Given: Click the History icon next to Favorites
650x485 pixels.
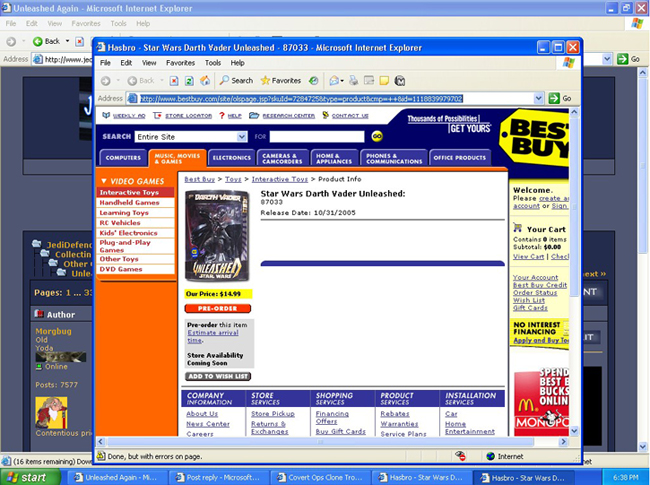Looking at the screenshot, I should [x=314, y=81].
